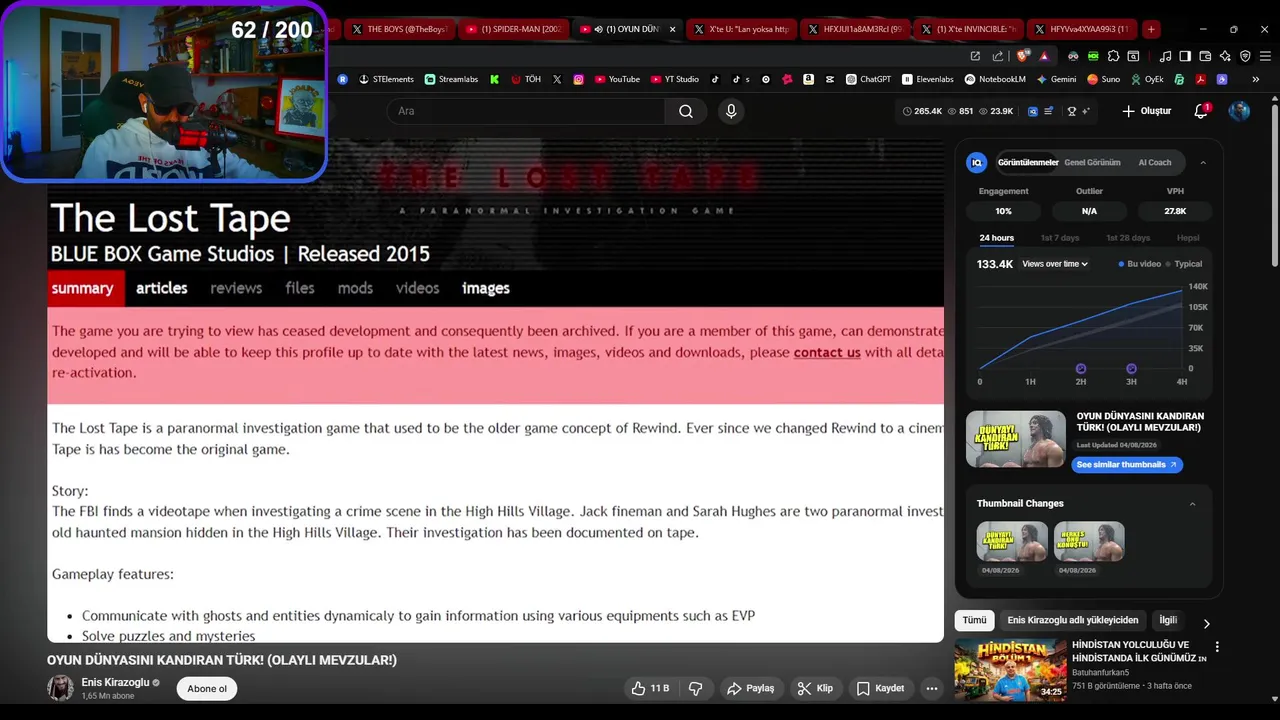
Task: Click Abone ol subscribe button
Action: (x=207, y=688)
